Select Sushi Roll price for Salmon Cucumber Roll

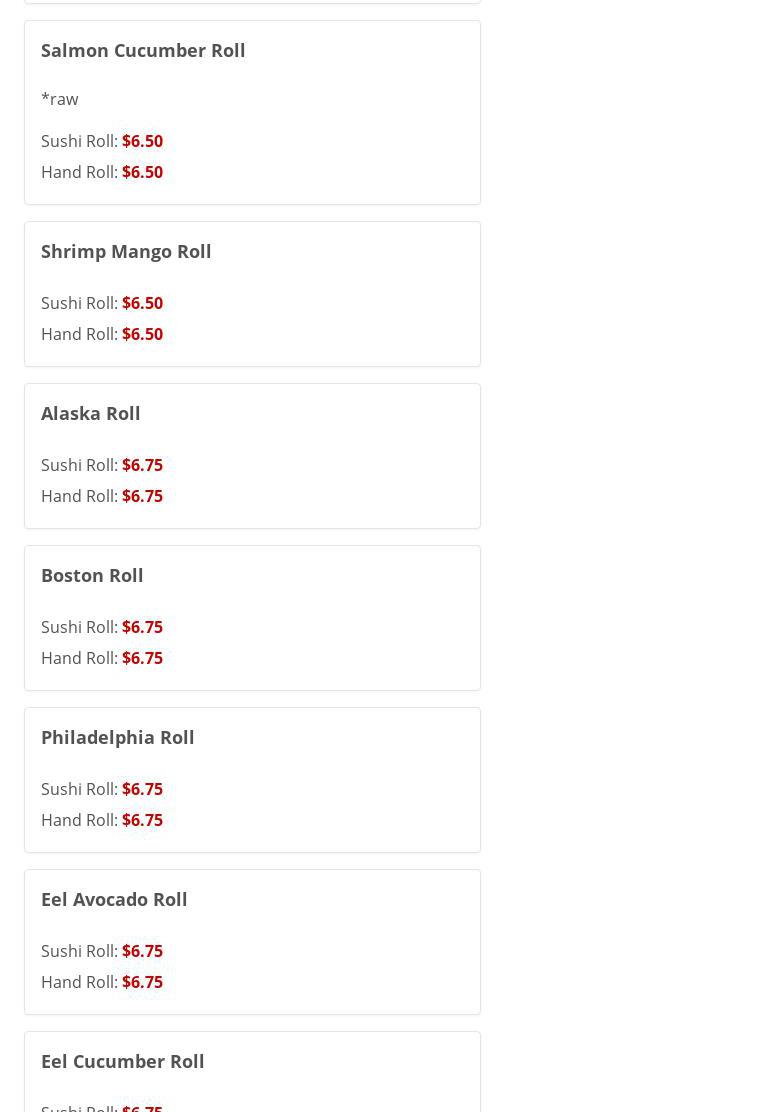click(102, 141)
